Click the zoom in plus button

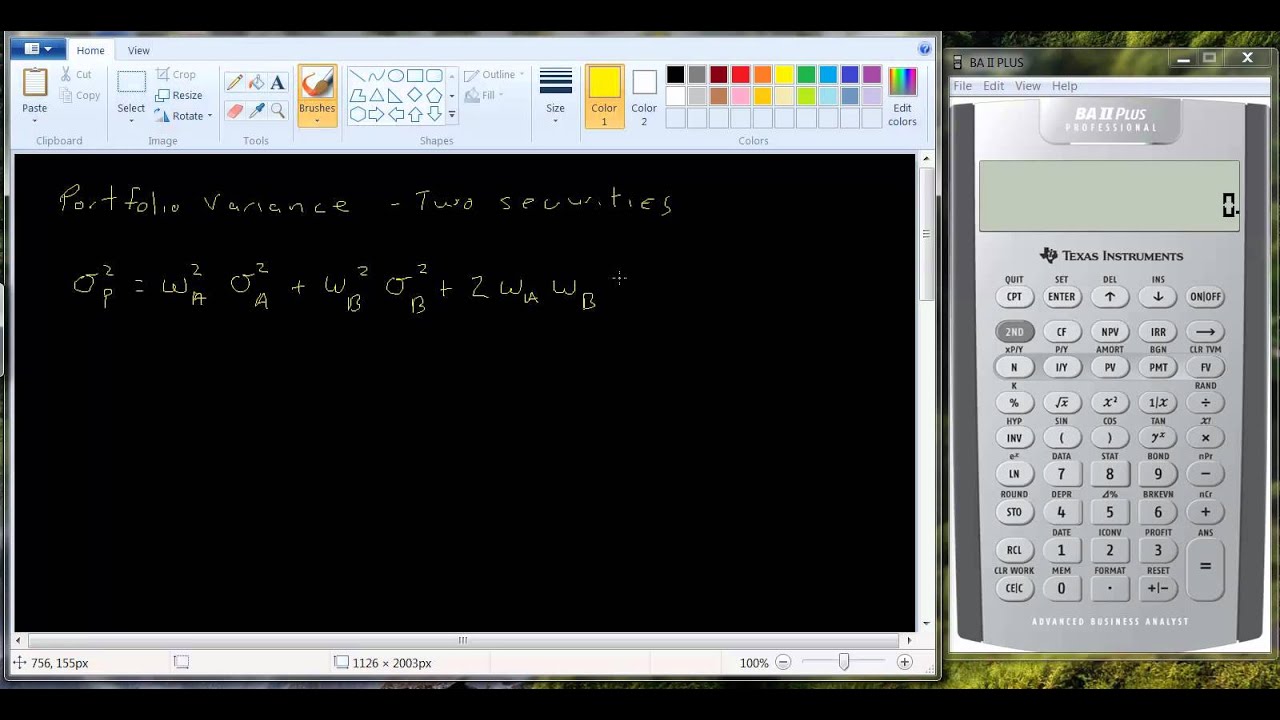coord(905,662)
